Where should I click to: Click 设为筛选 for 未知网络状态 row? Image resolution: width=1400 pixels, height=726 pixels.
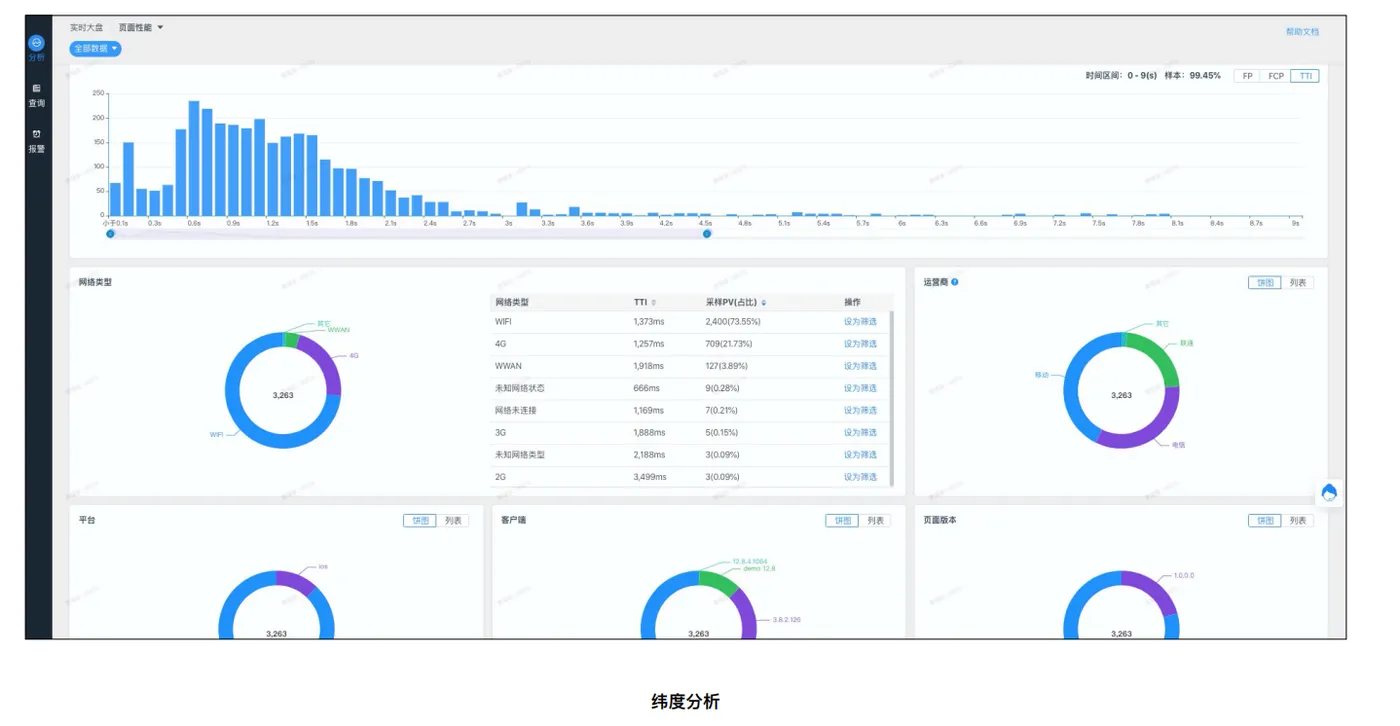[x=860, y=388]
